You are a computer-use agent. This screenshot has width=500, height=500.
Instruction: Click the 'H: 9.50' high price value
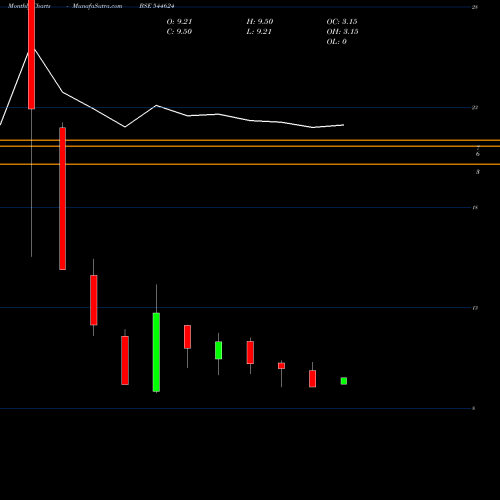click(x=260, y=22)
